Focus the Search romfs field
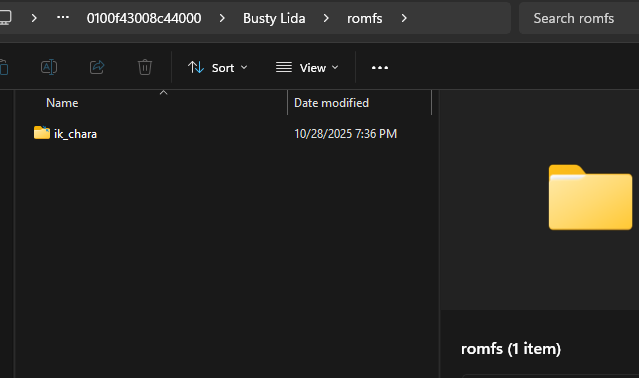This screenshot has height=378, width=639. coord(579,18)
